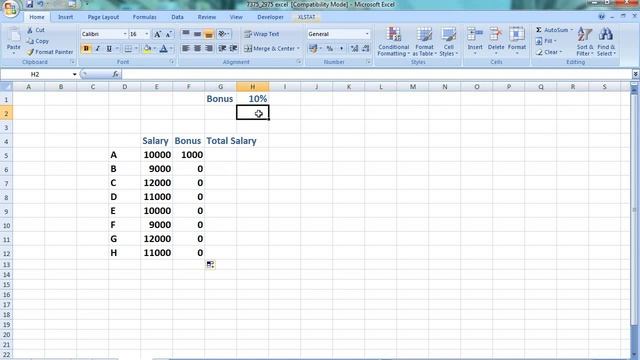
Task: Decrease decimal places
Action: pos(366,49)
